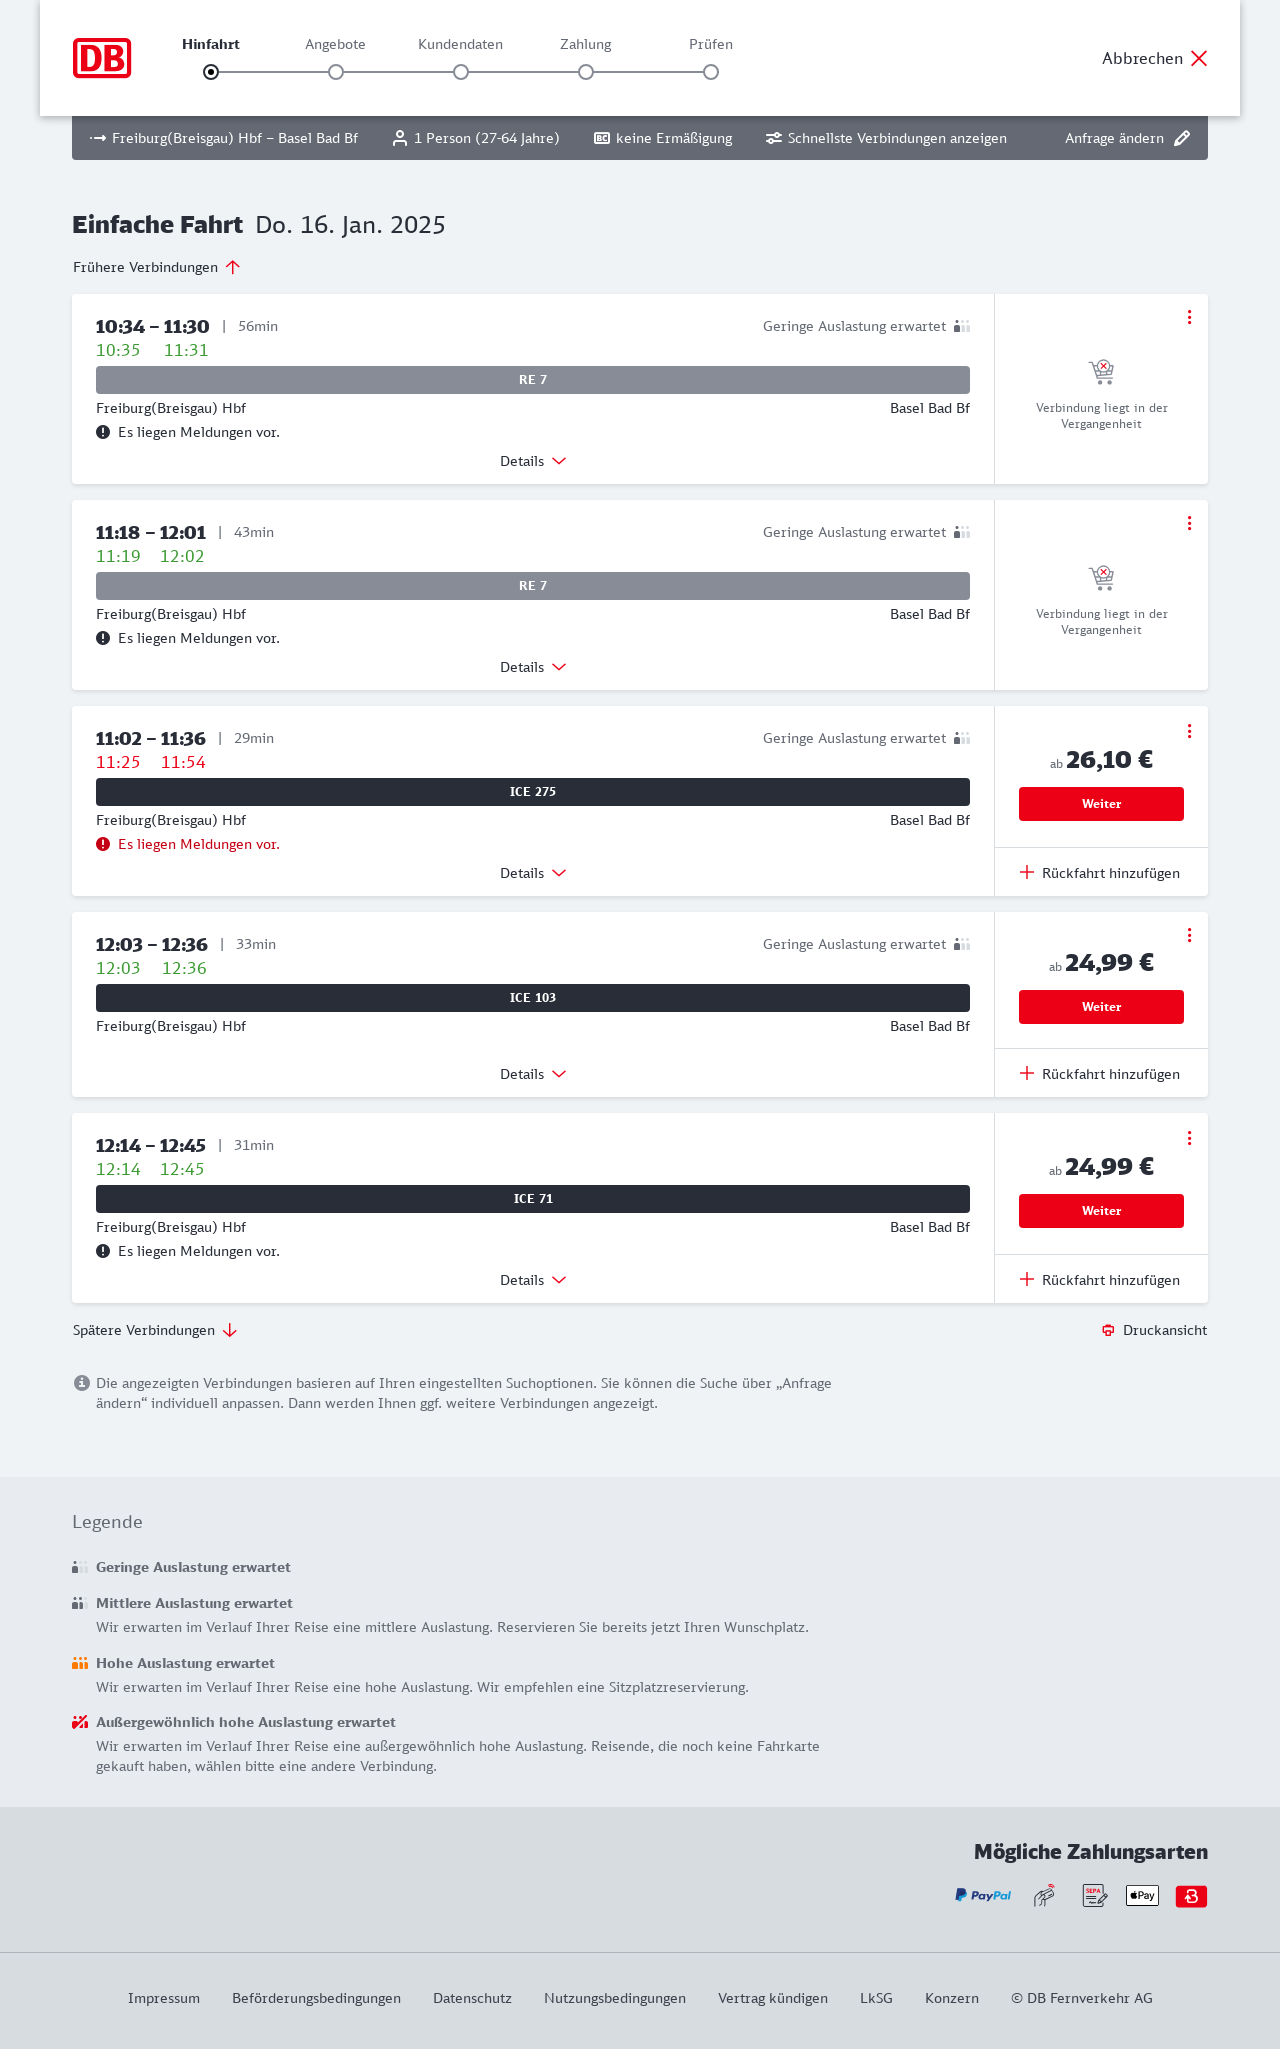This screenshot has width=1280, height=2049.
Task: Click the Apple Pay payment icon
Action: 1142,1895
